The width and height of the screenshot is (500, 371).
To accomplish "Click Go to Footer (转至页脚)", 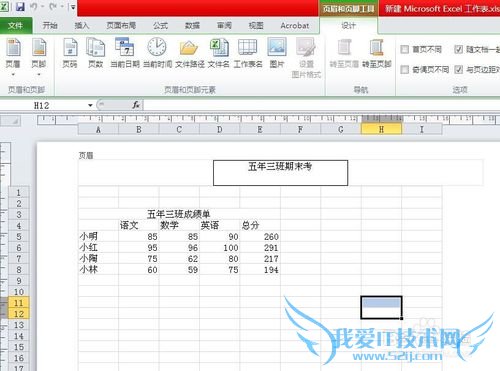I will point(377,53).
